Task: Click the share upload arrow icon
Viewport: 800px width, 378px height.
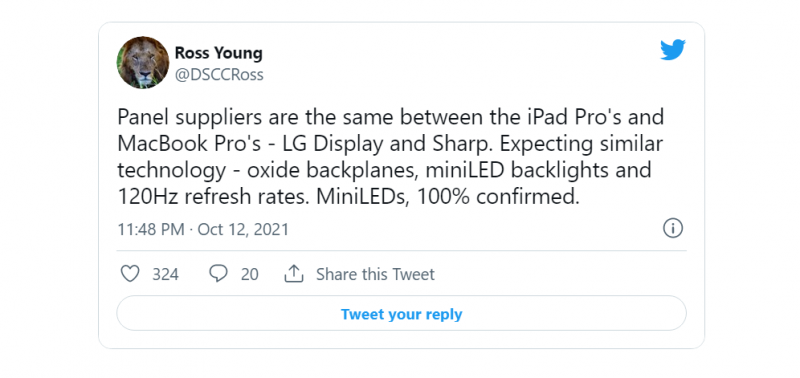Action: coord(294,274)
